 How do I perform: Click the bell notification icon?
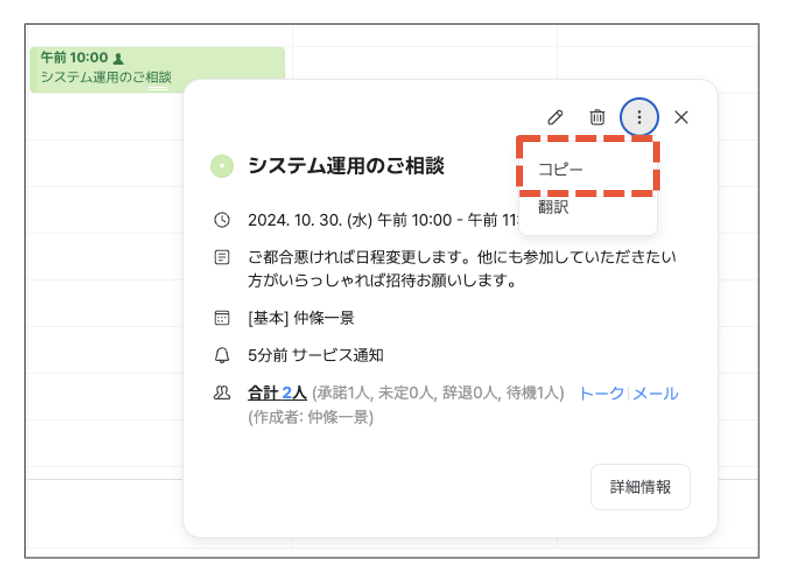click(x=222, y=355)
